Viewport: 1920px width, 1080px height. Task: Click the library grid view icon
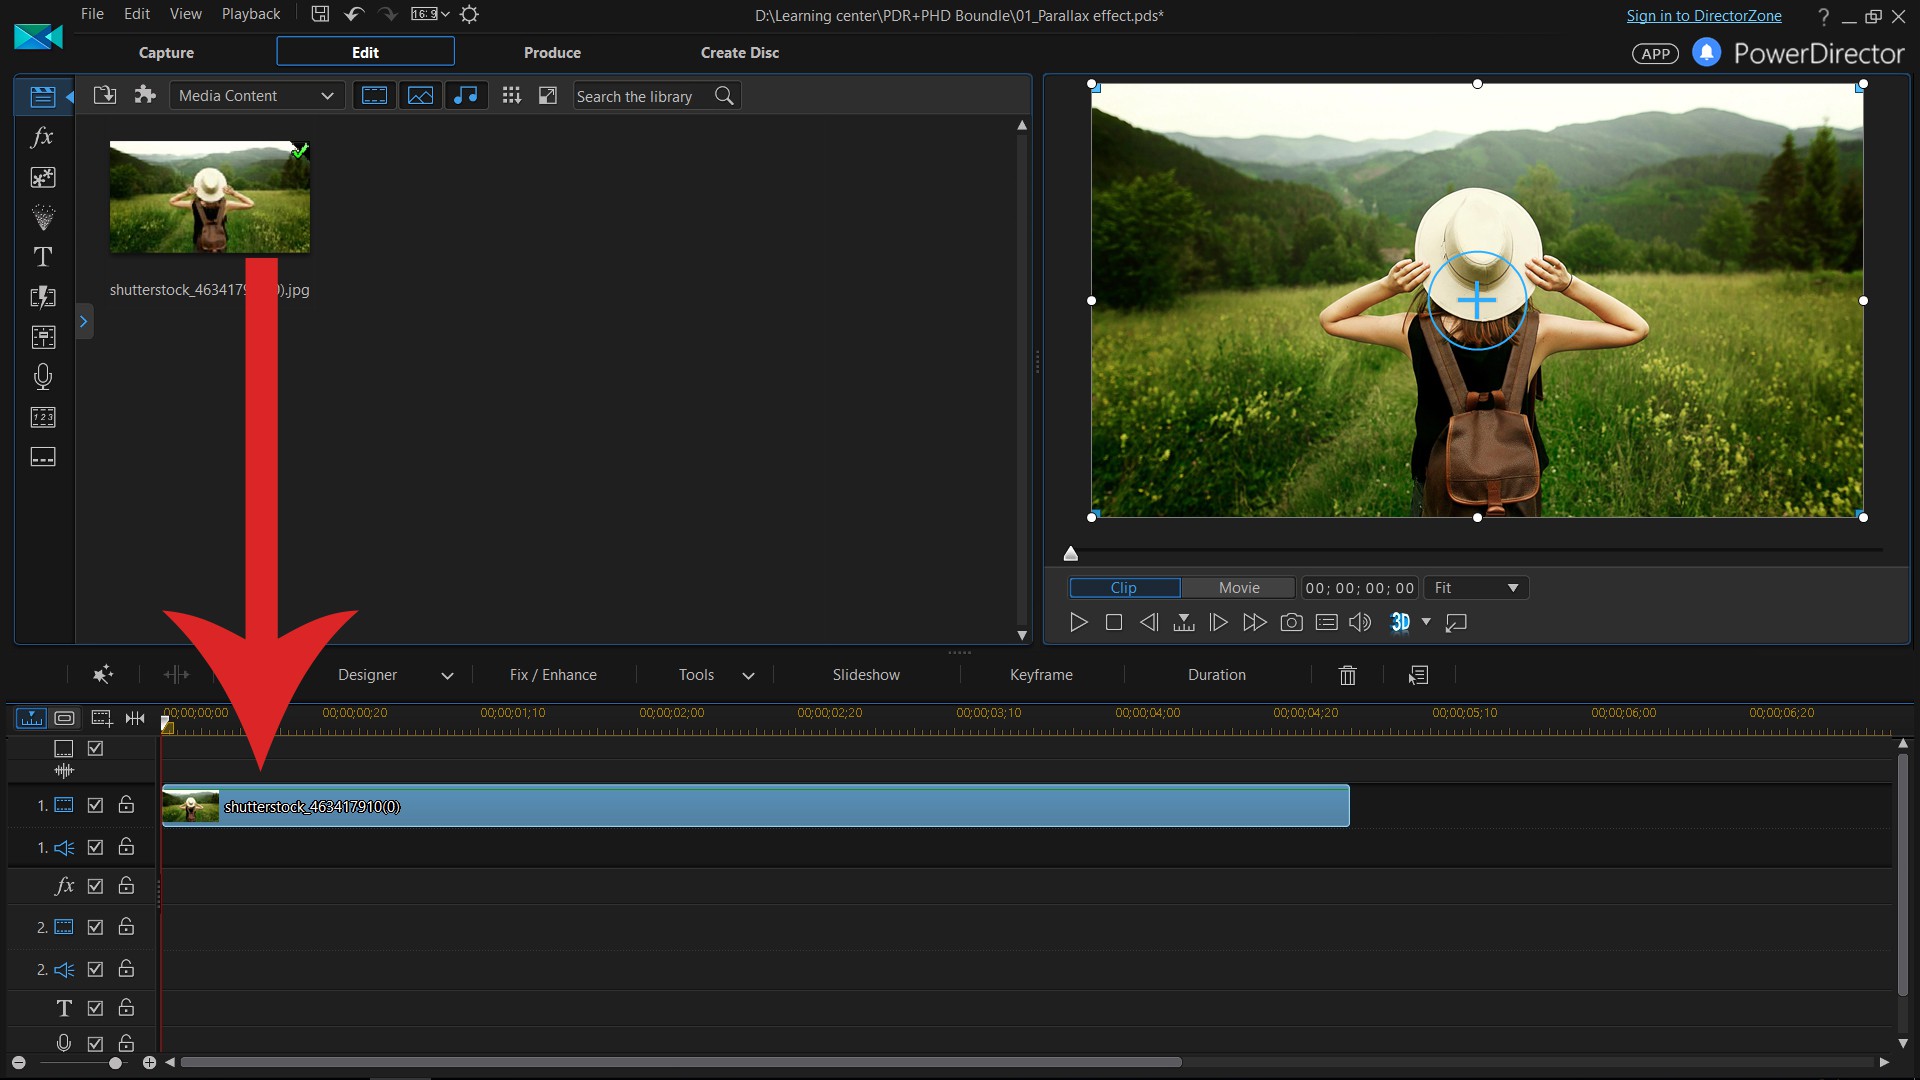click(x=511, y=95)
